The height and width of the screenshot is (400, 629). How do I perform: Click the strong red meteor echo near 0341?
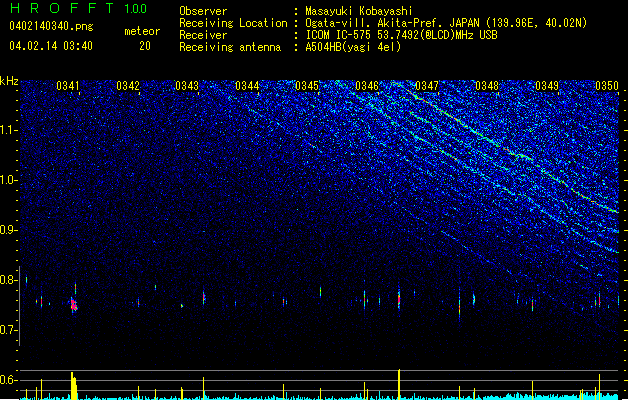click(74, 305)
